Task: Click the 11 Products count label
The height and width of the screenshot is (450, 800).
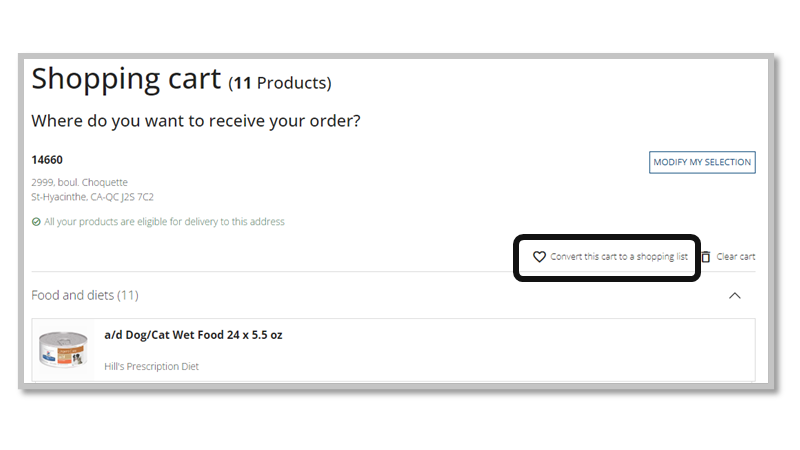Action: [x=281, y=83]
